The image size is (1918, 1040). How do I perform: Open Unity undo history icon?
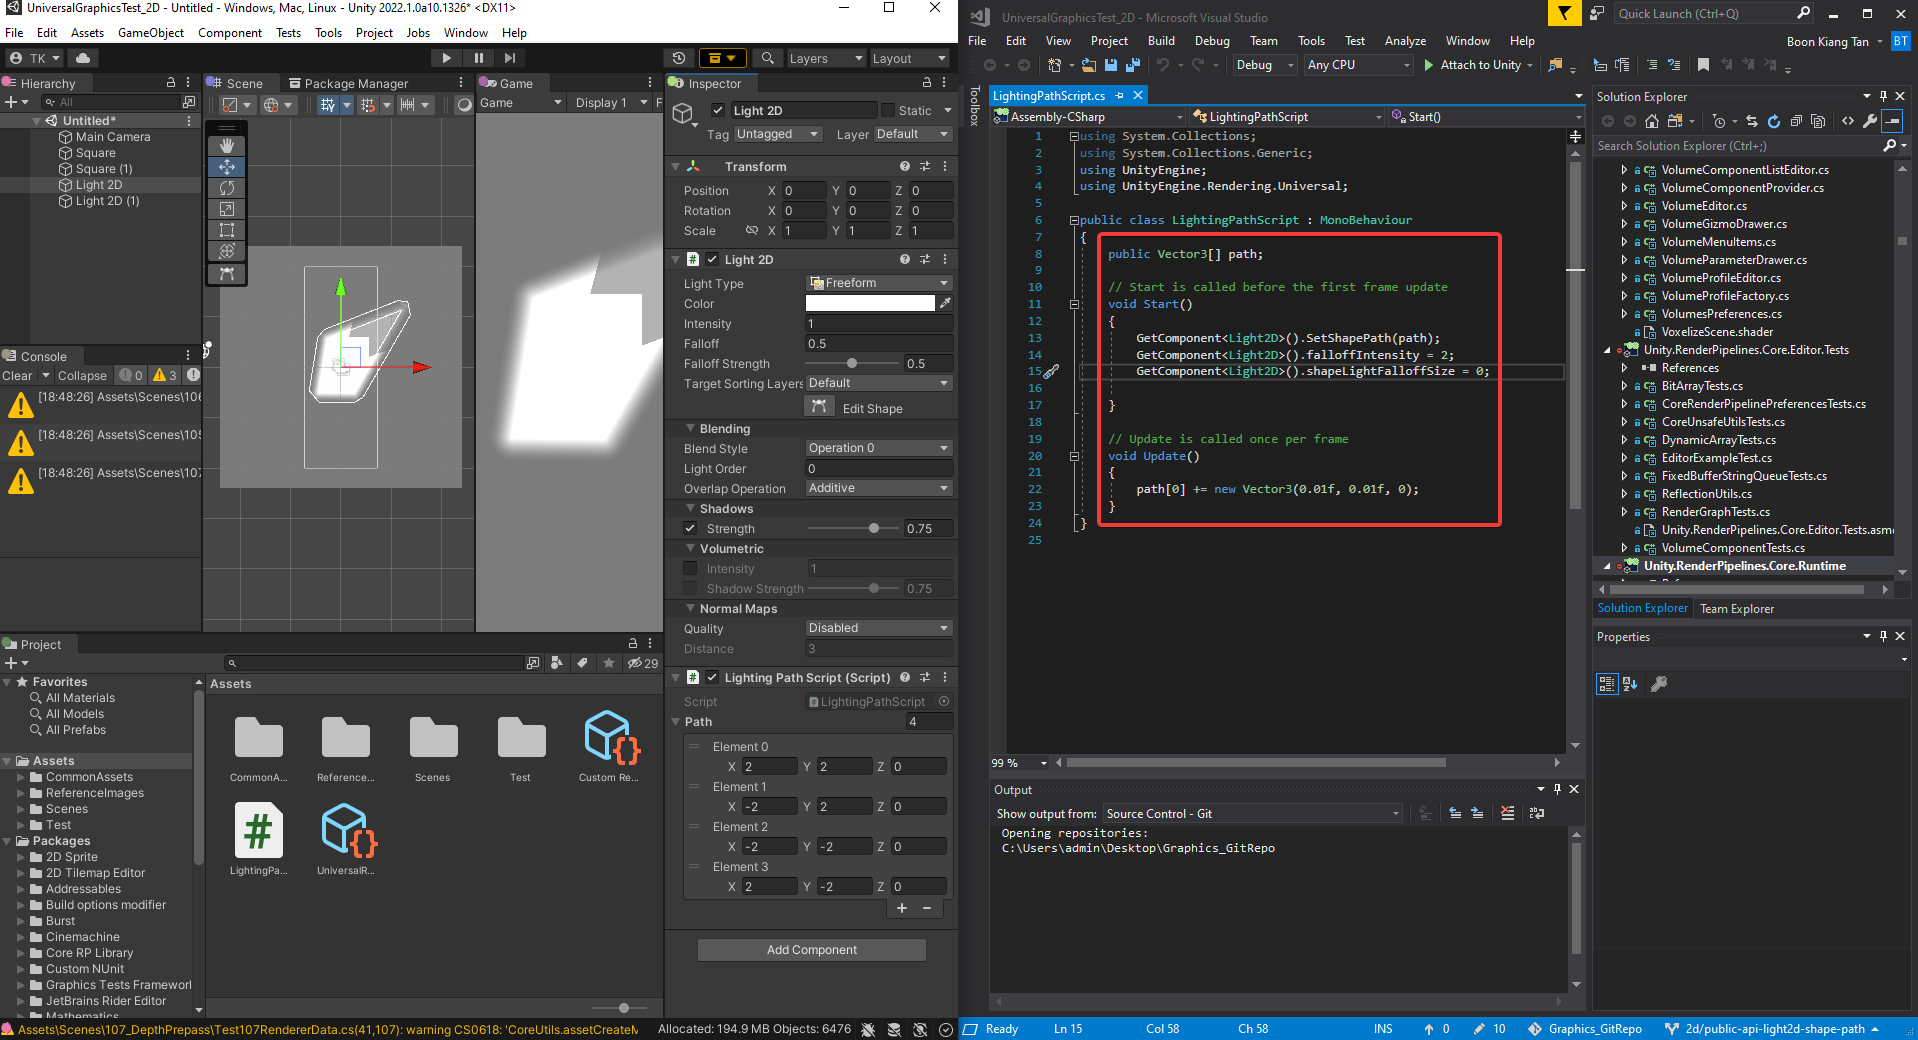(x=679, y=58)
